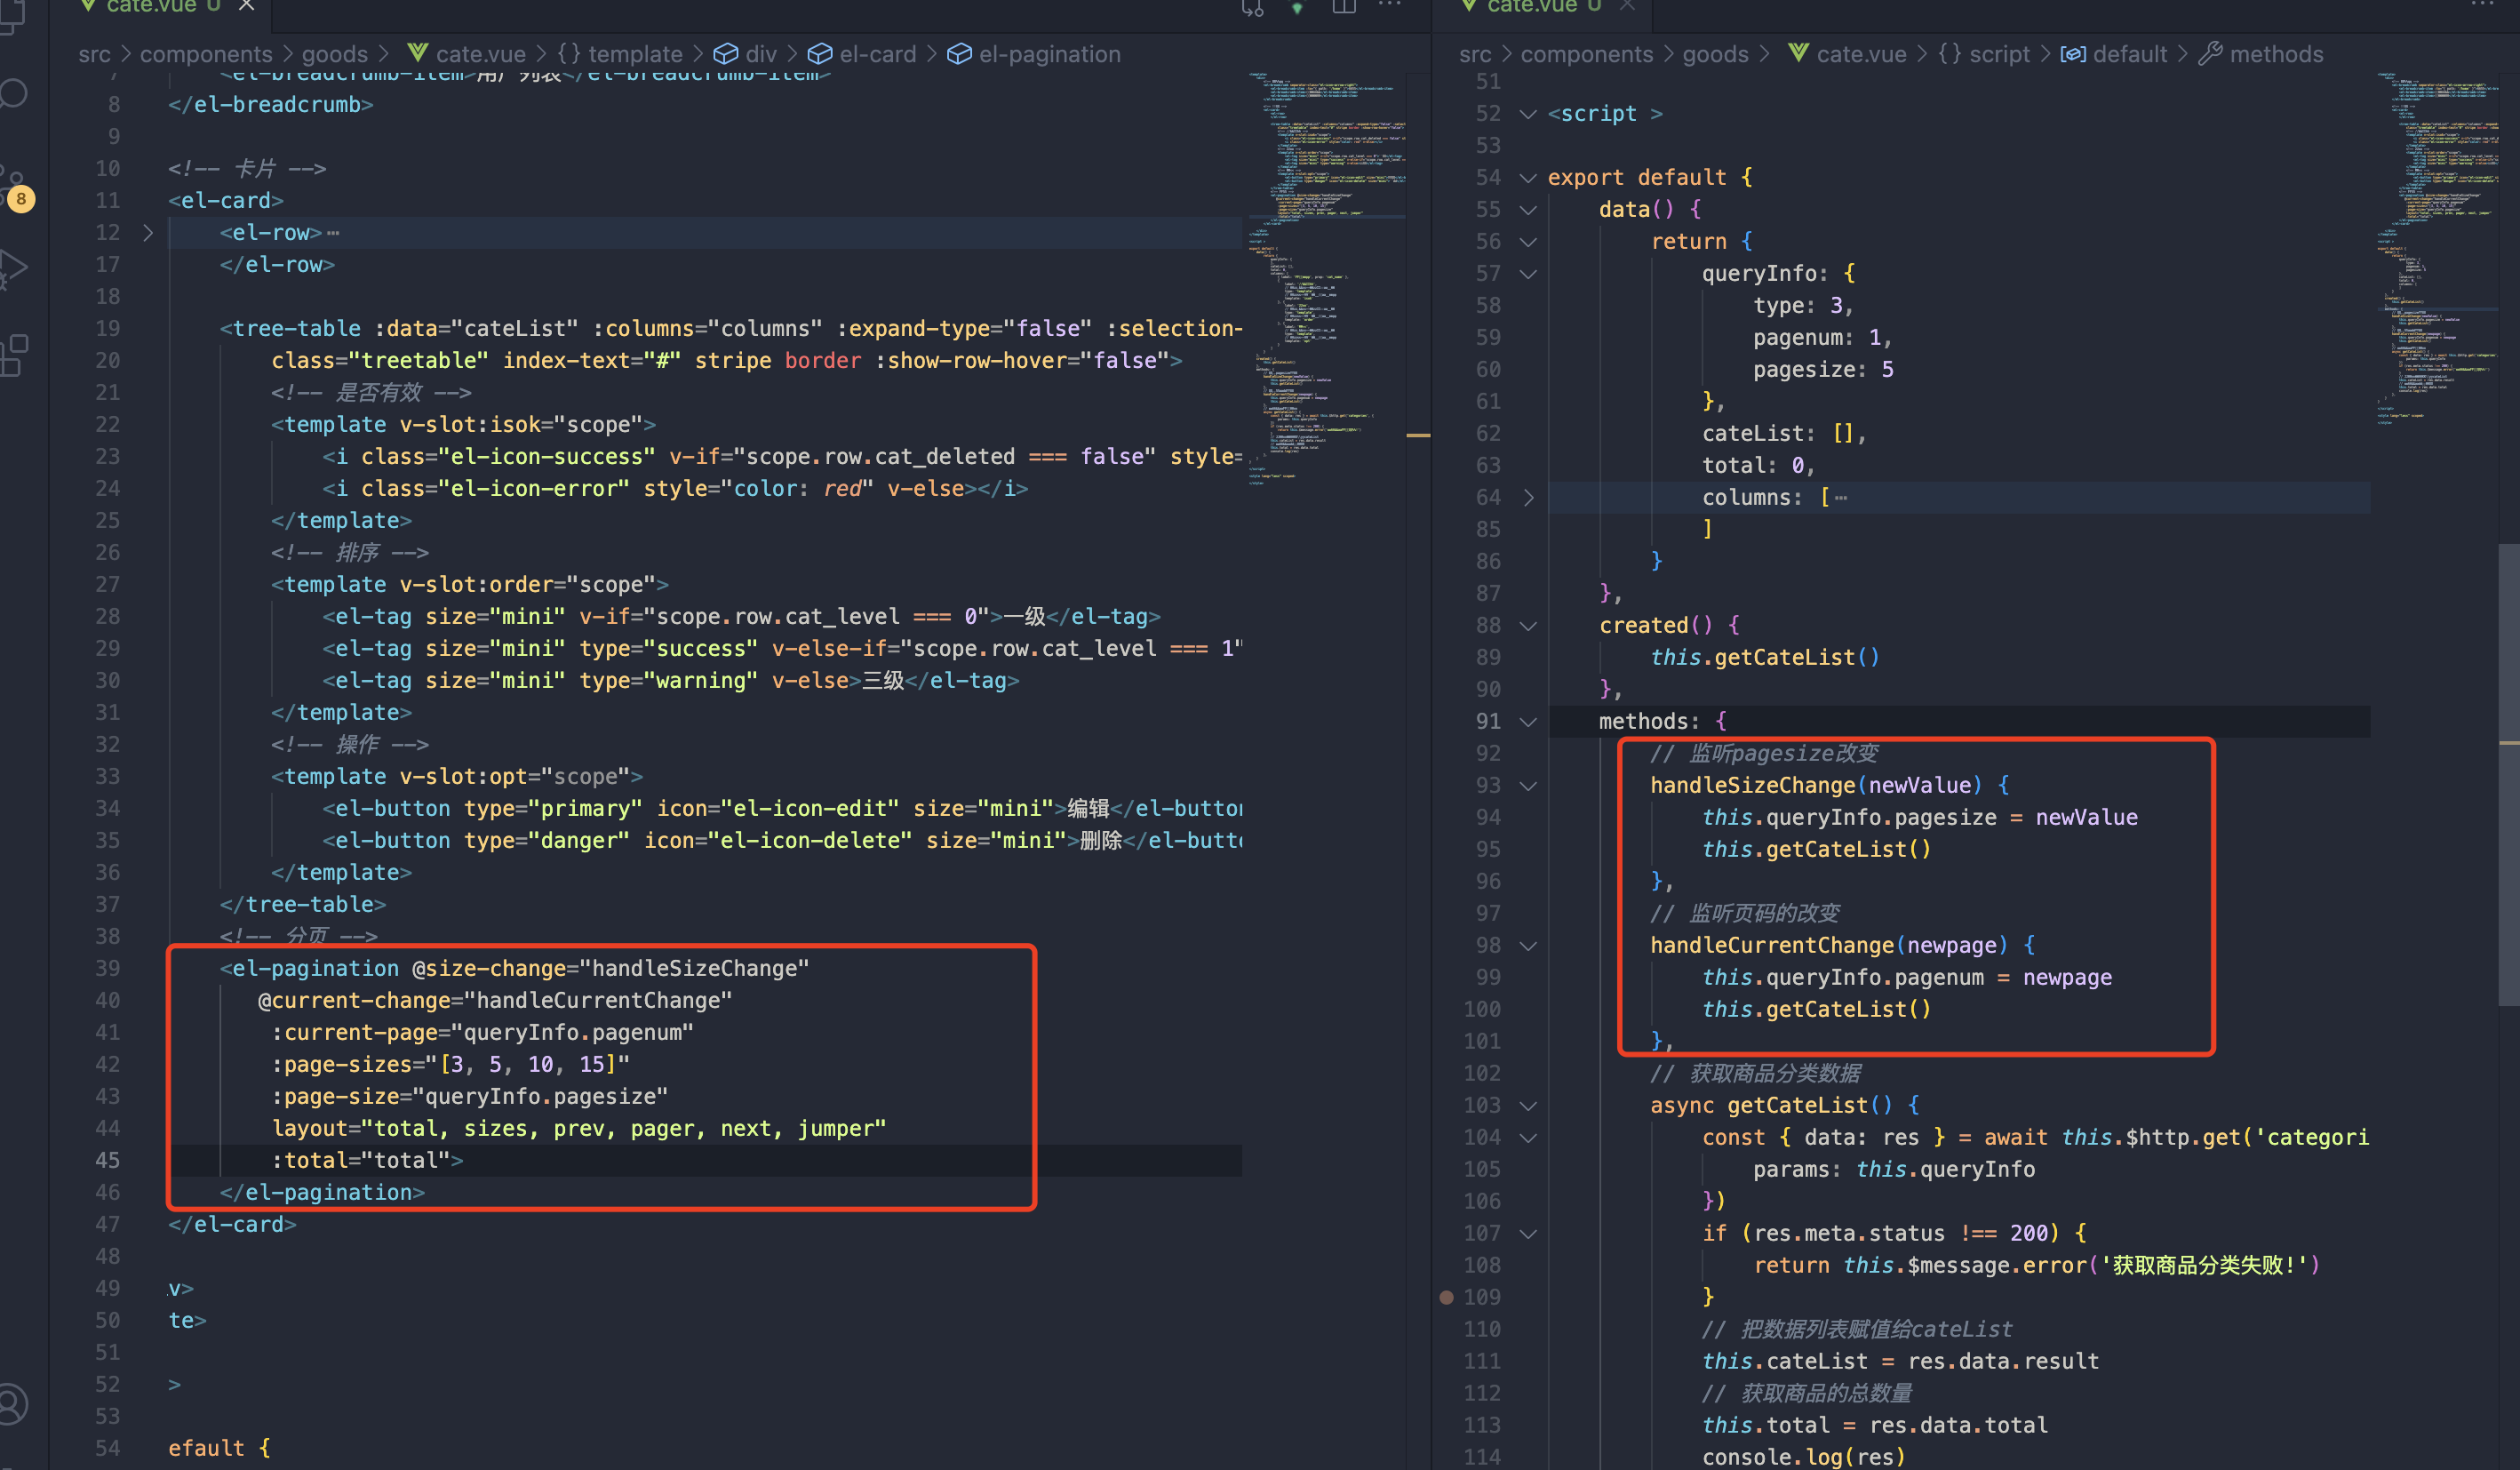The height and width of the screenshot is (1470, 2520).
Task: Click the cube icon beside el-card breadcrumb
Action: [x=820, y=54]
